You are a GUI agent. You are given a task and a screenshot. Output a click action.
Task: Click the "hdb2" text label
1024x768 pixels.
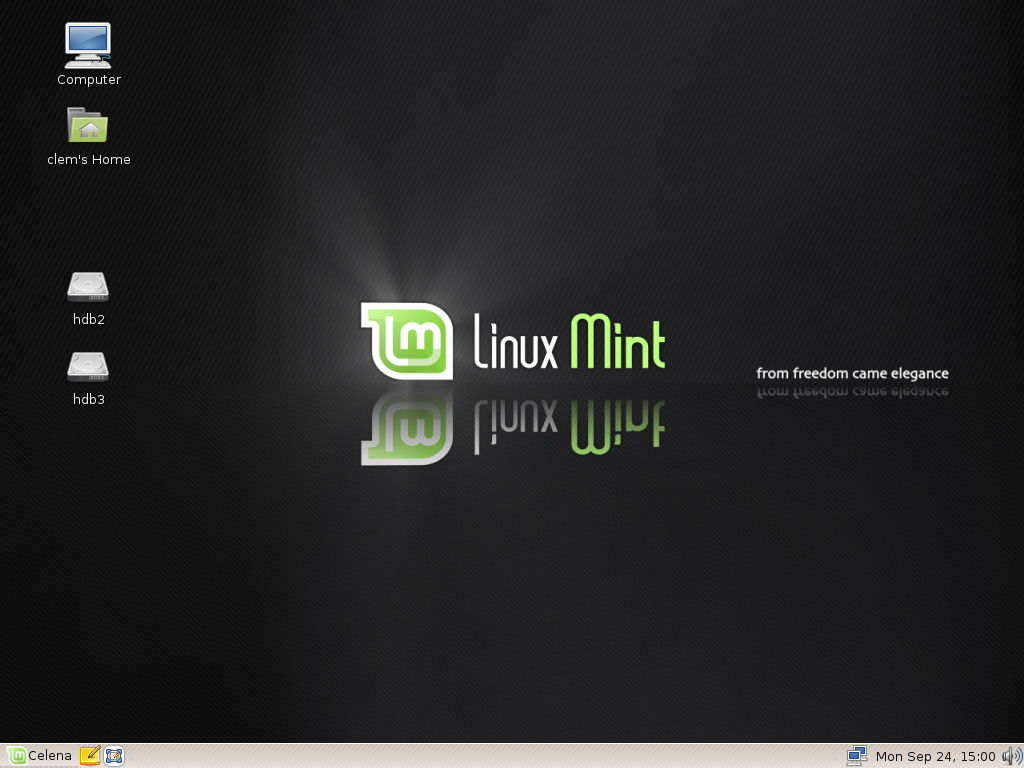[89, 320]
